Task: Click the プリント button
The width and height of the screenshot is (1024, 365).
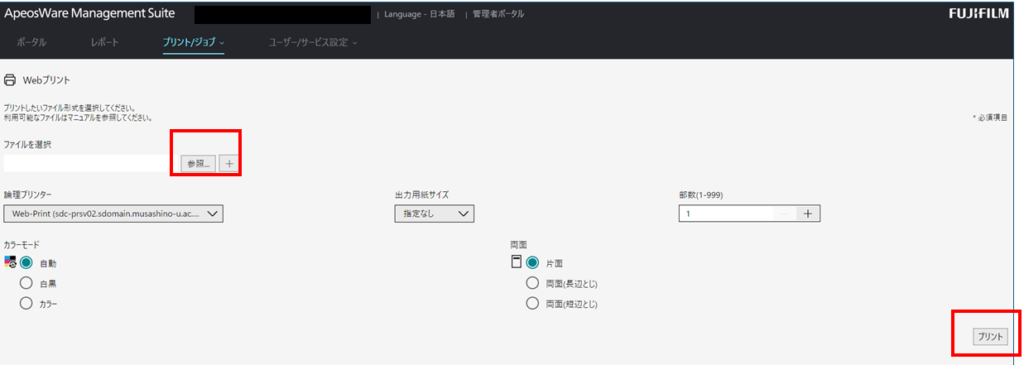Action: pyautogui.click(x=989, y=336)
